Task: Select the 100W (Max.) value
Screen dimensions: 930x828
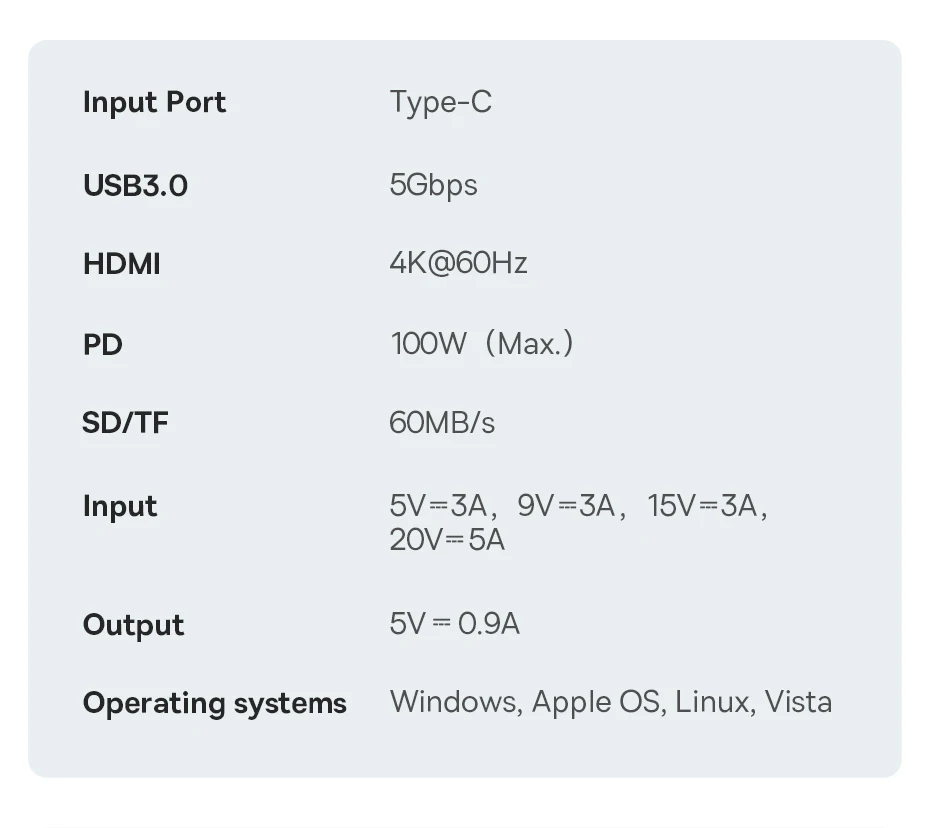Action: 482,344
